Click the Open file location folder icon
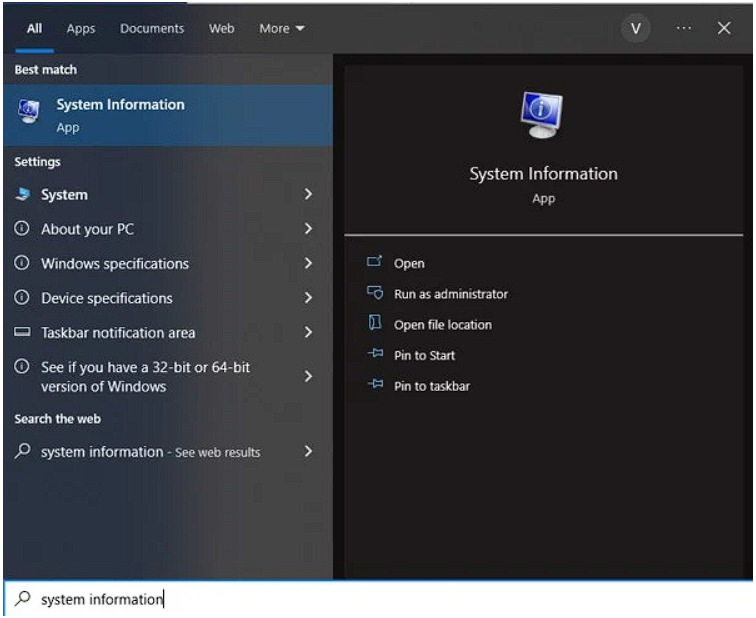This screenshot has width=756, height=618. (375, 324)
